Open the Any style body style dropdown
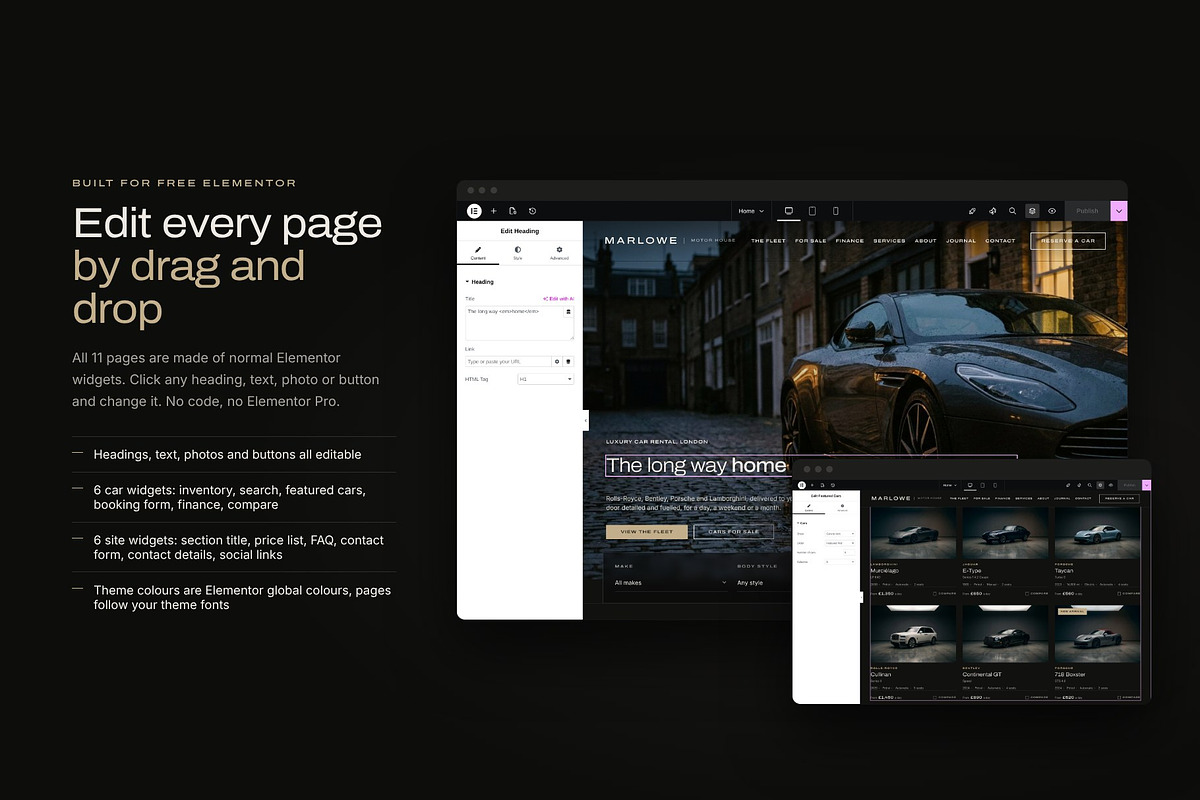Viewport: 1200px width, 800px height. pos(763,582)
